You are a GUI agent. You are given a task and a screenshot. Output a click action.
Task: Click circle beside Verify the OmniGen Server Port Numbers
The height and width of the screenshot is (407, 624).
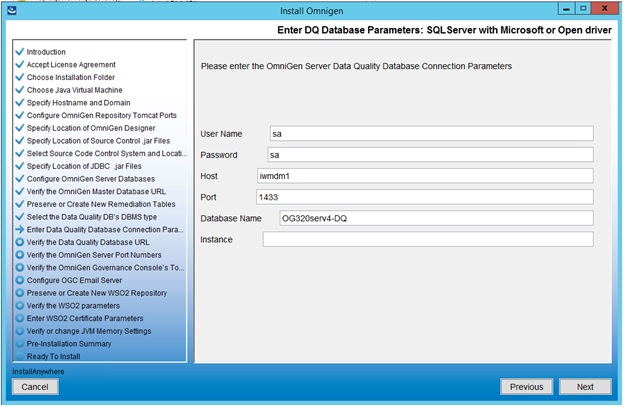tap(20, 255)
